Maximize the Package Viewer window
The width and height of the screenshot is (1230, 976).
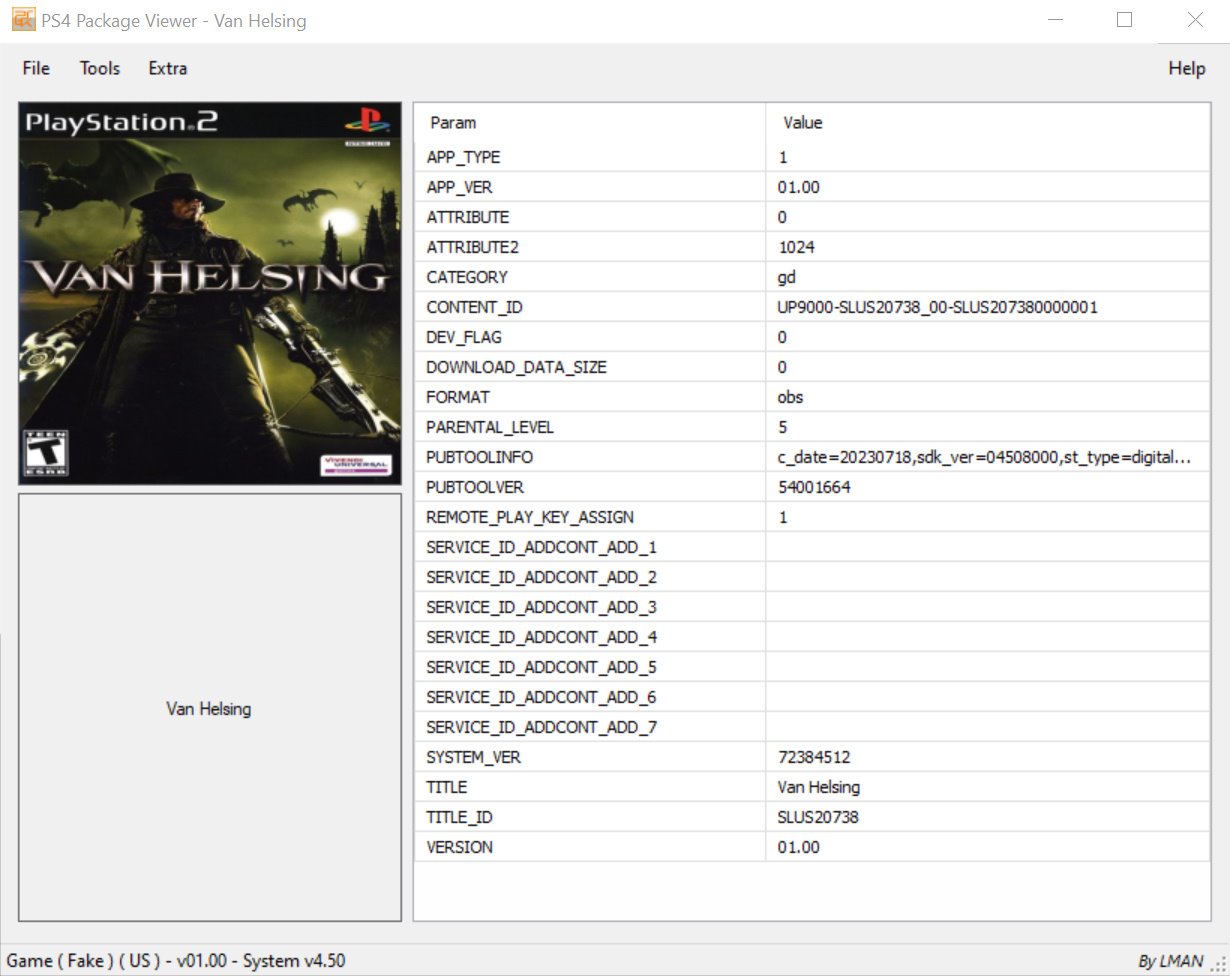[x=1125, y=20]
